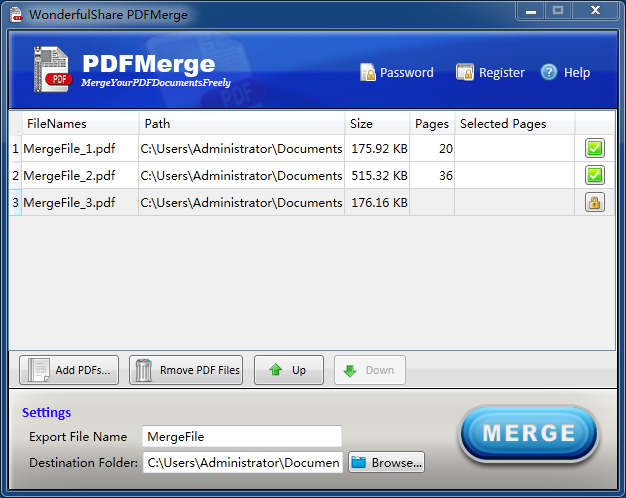Click the Down arrow button
626x498 pixels.
[369, 370]
